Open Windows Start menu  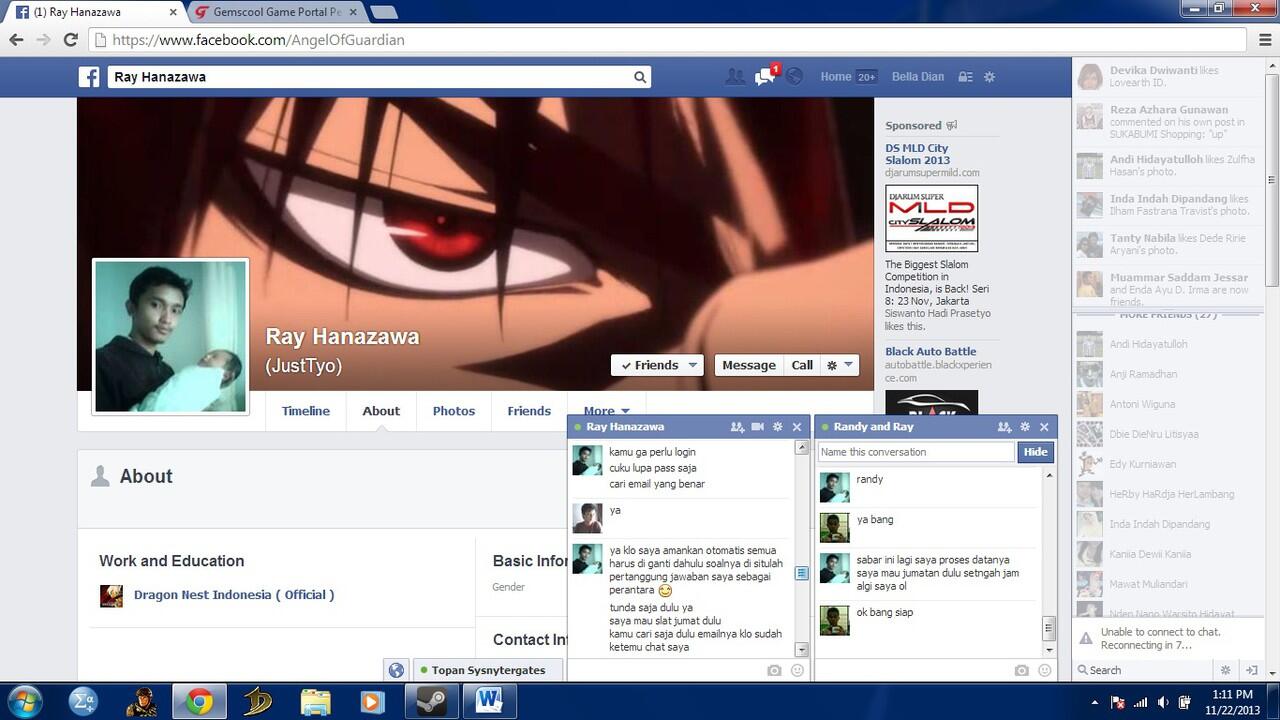coord(24,701)
